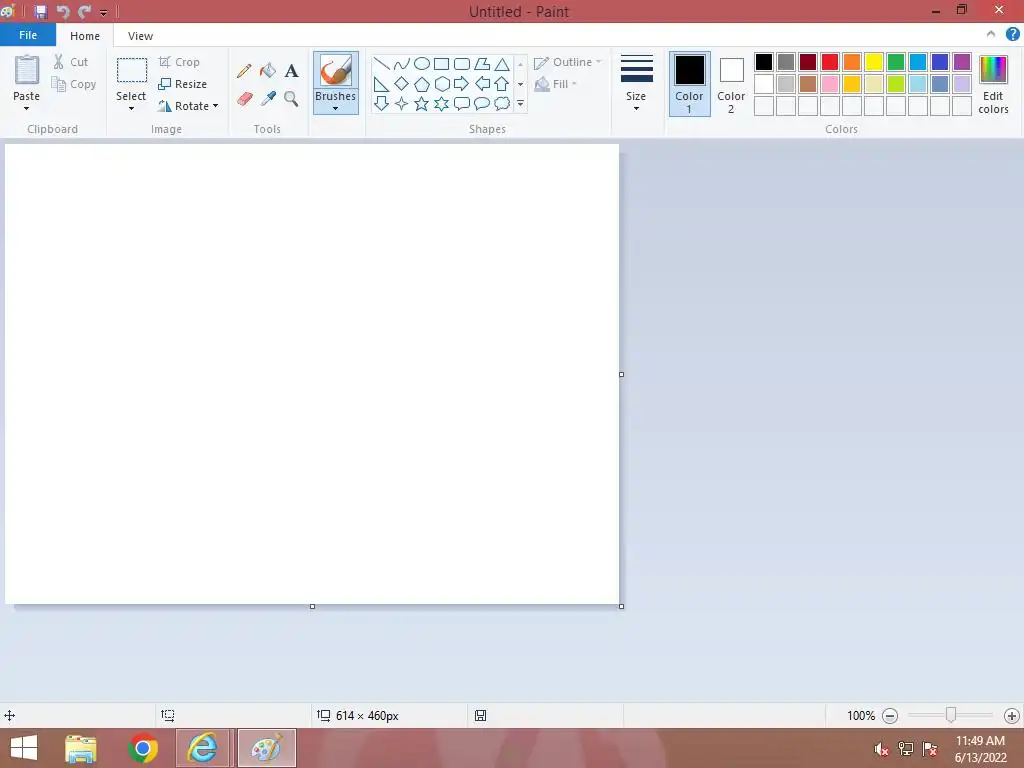This screenshot has height=768, width=1024.
Task: Pick the orange color swatch
Action: click(x=852, y=62)
